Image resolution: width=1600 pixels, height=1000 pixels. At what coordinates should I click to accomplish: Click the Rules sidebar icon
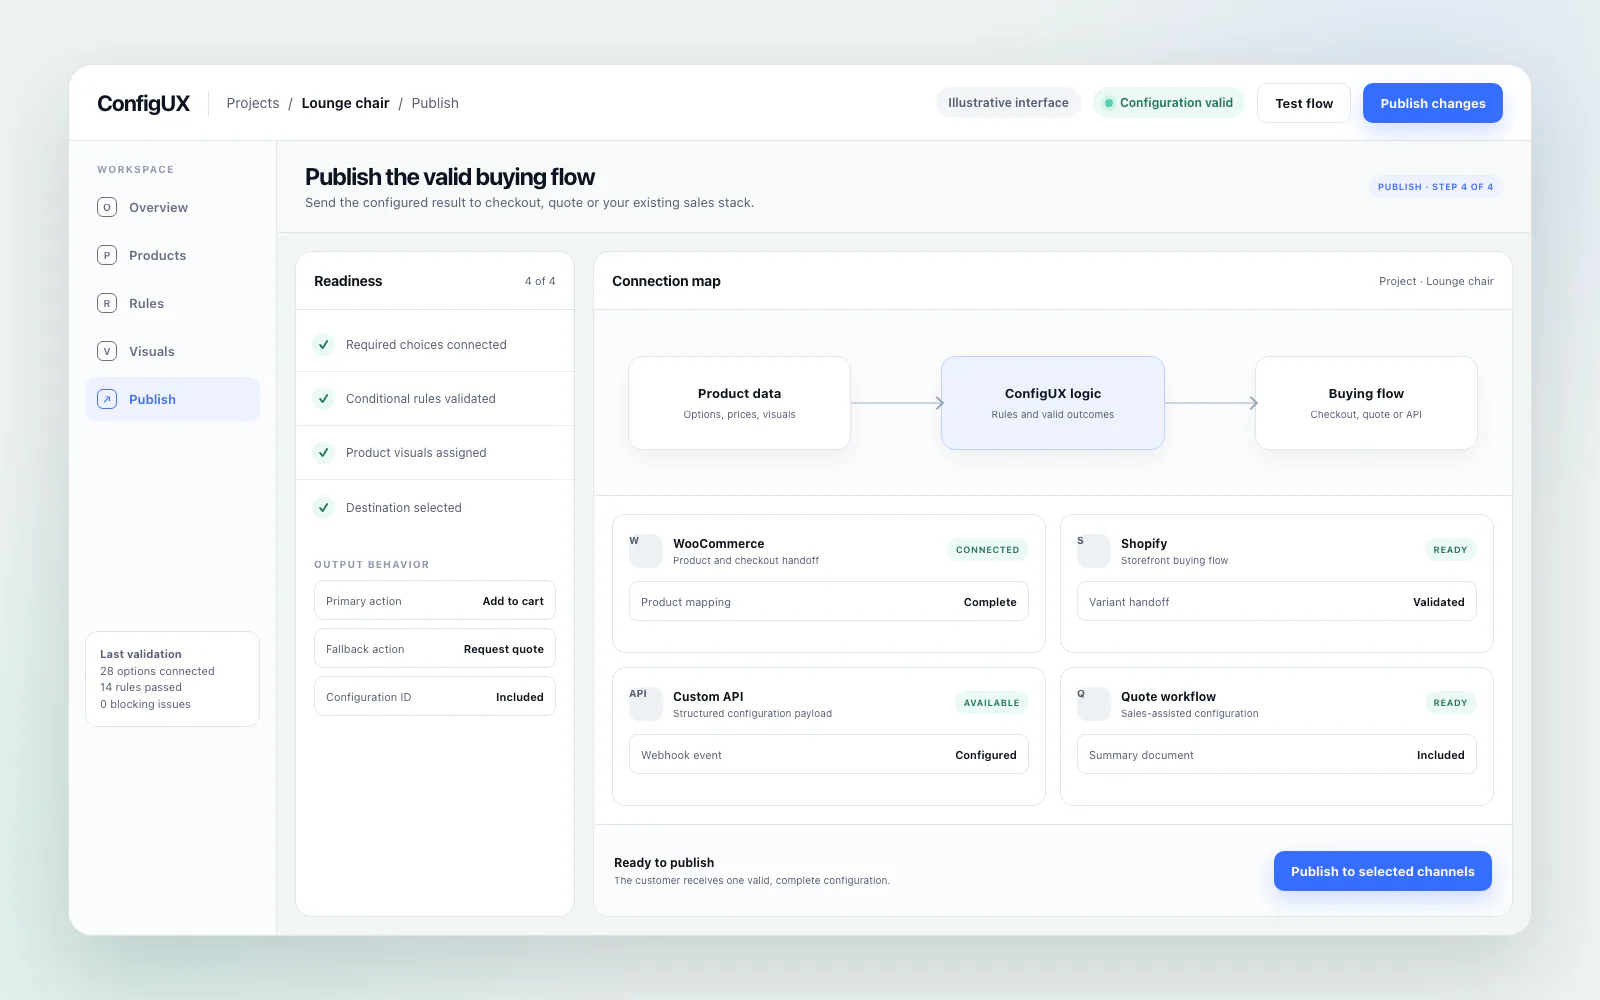tap(107, 303)
